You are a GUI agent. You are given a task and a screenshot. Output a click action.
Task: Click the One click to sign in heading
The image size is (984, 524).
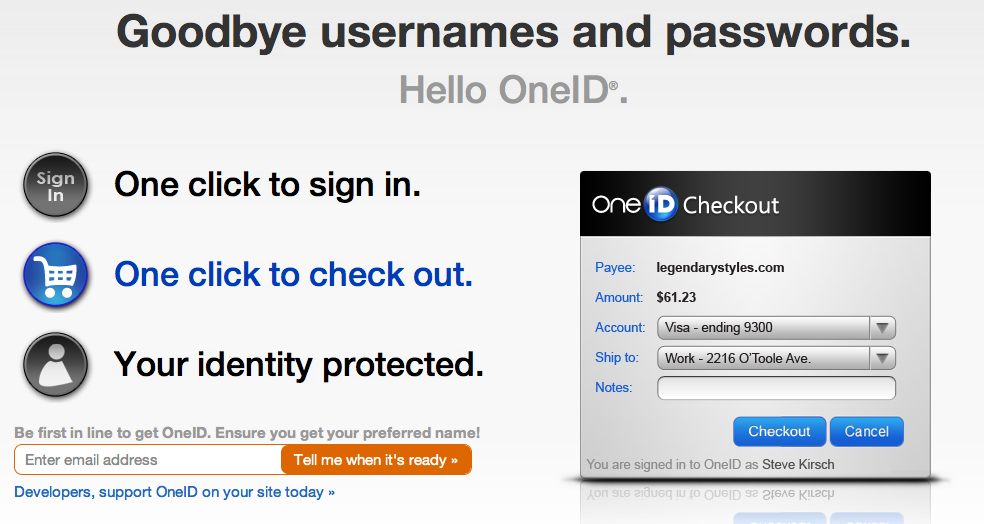[x=267, y=185]
